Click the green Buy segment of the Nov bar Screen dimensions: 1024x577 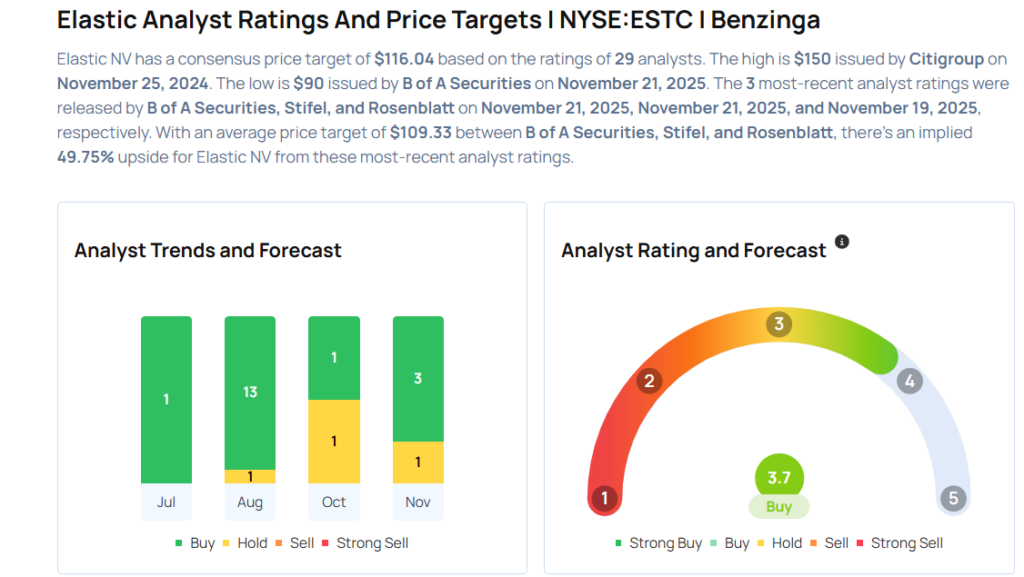click(418, 378)
